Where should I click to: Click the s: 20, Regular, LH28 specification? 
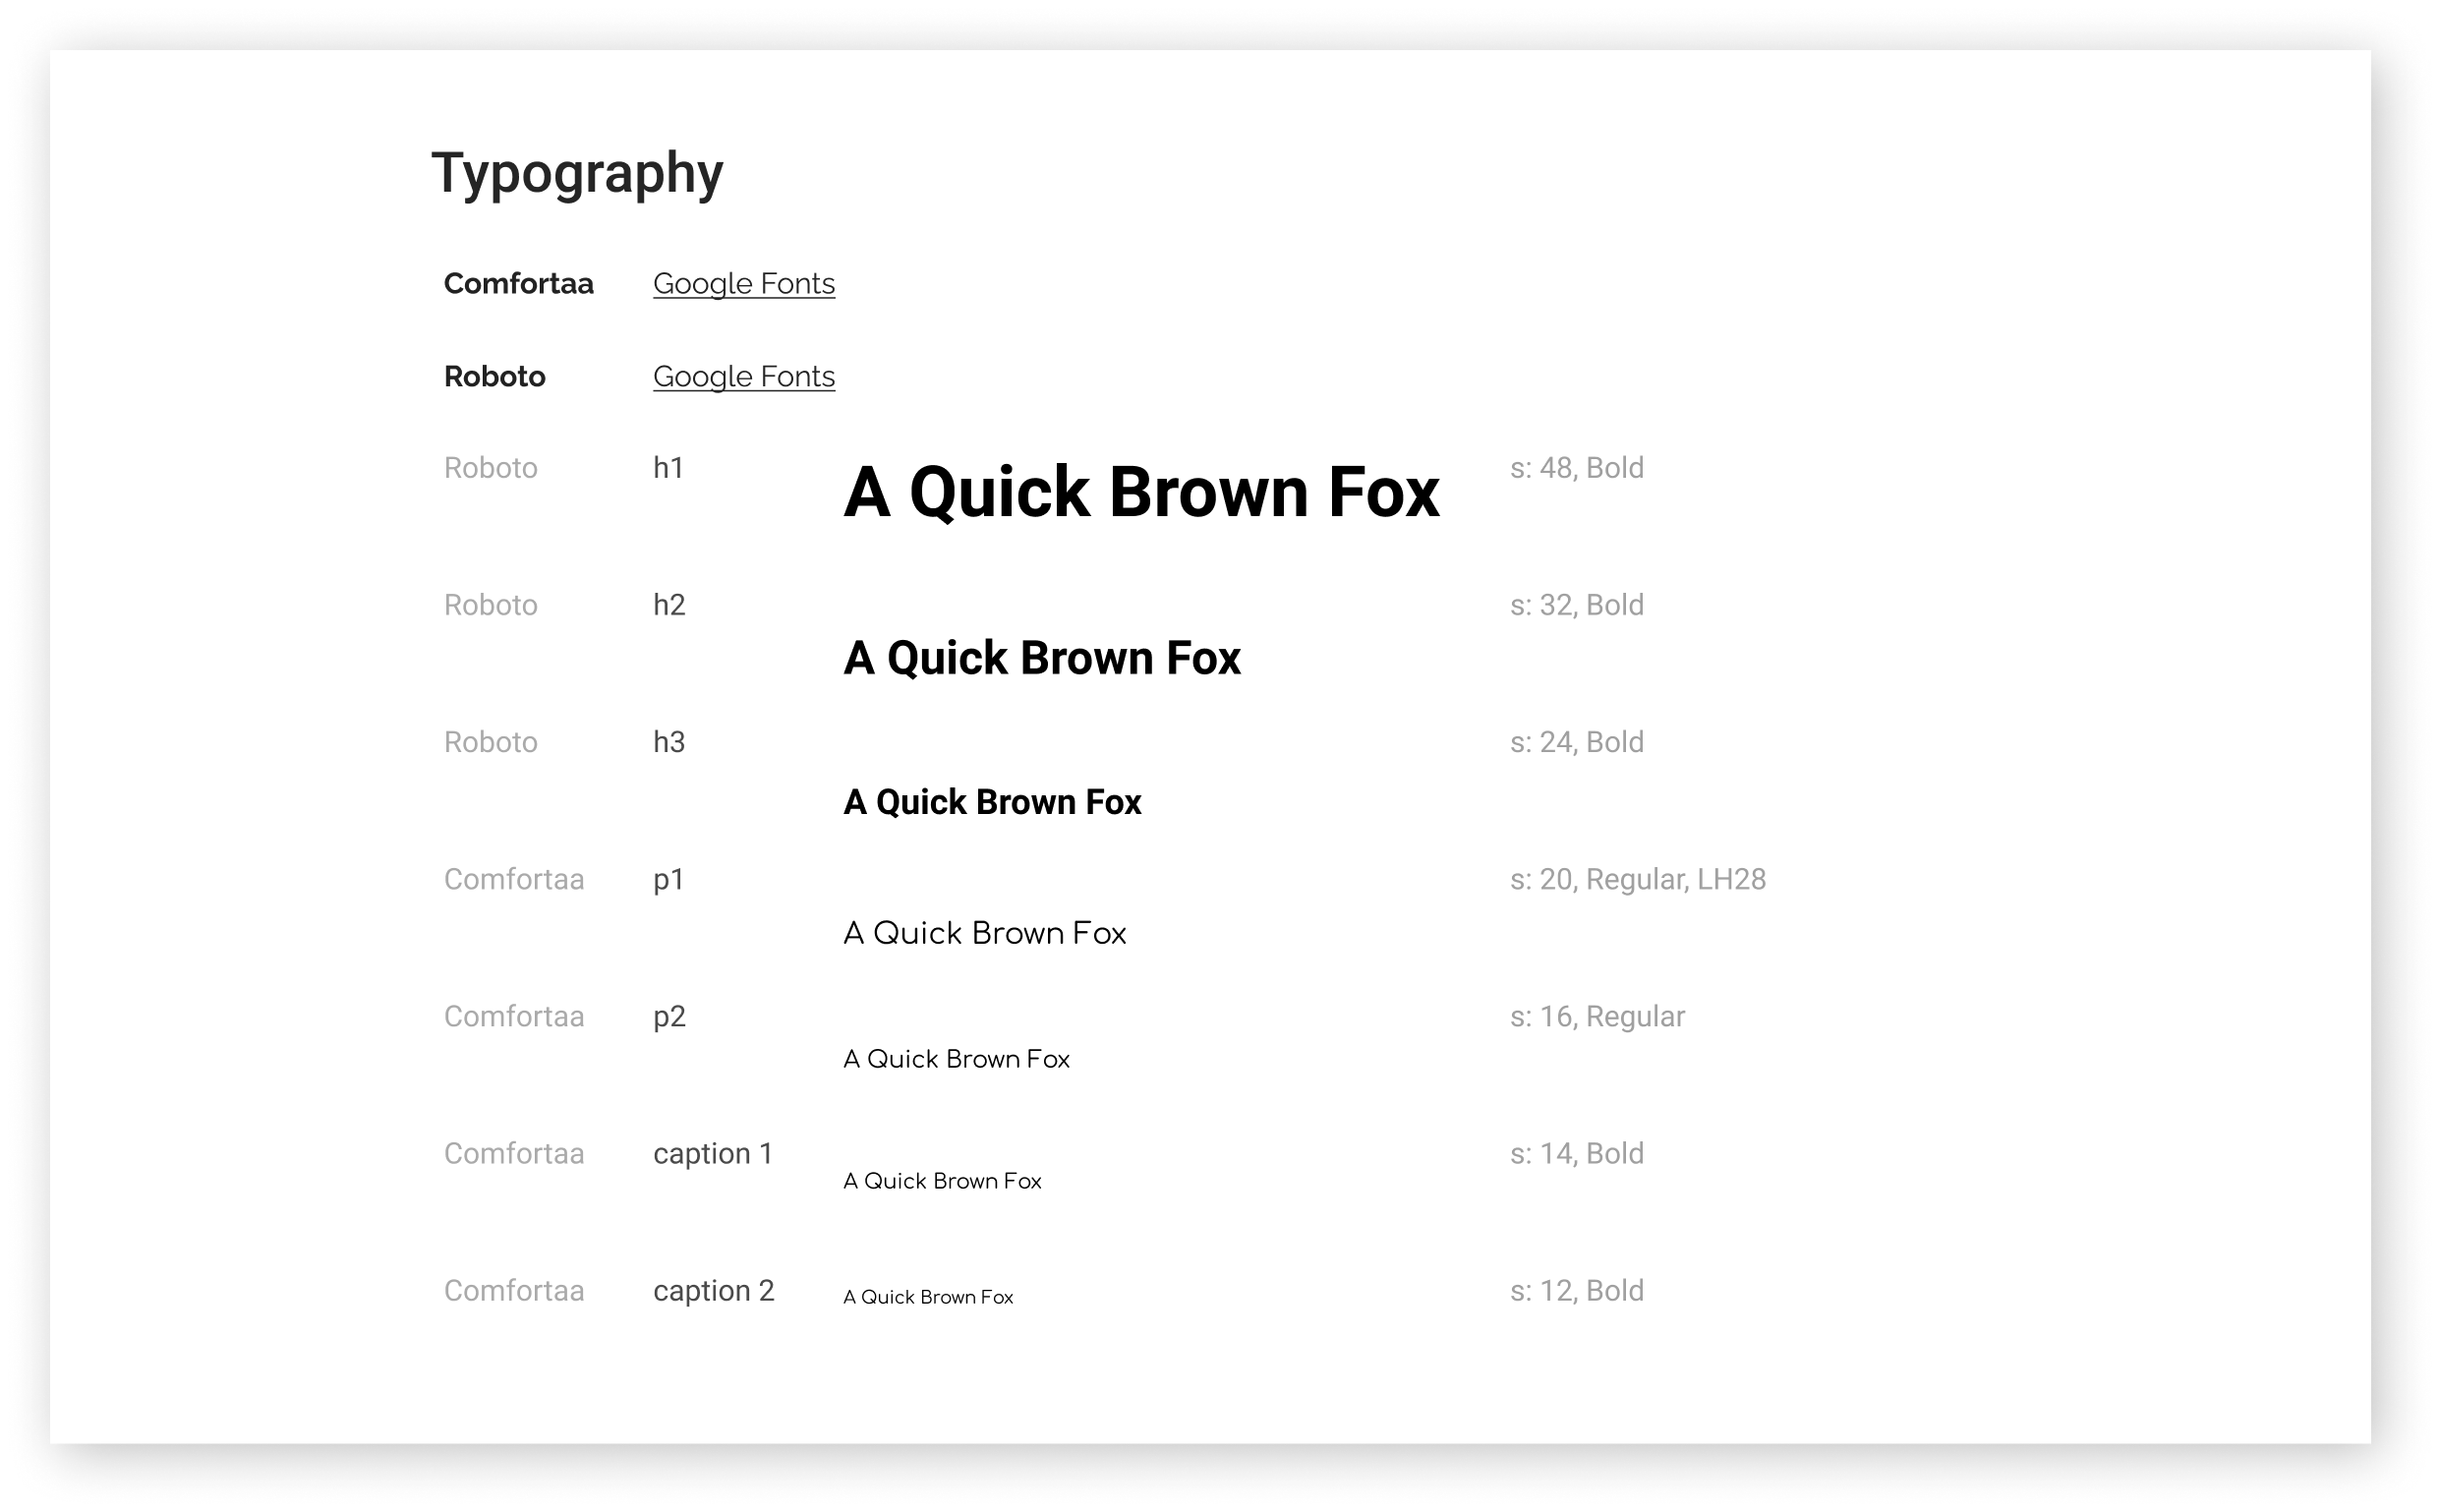pyautogui.click(x=1638, y=879)
